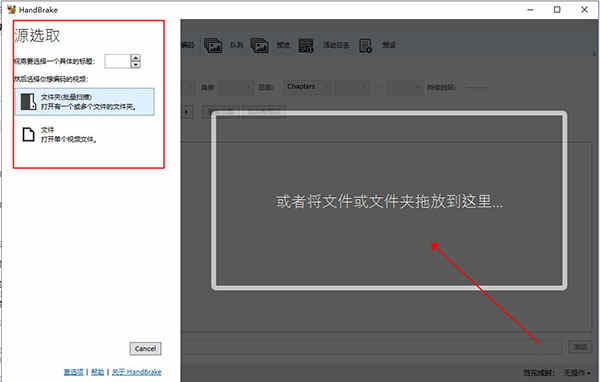
Task: Click the Browse button beside destination field
Action: pos(579,347)
